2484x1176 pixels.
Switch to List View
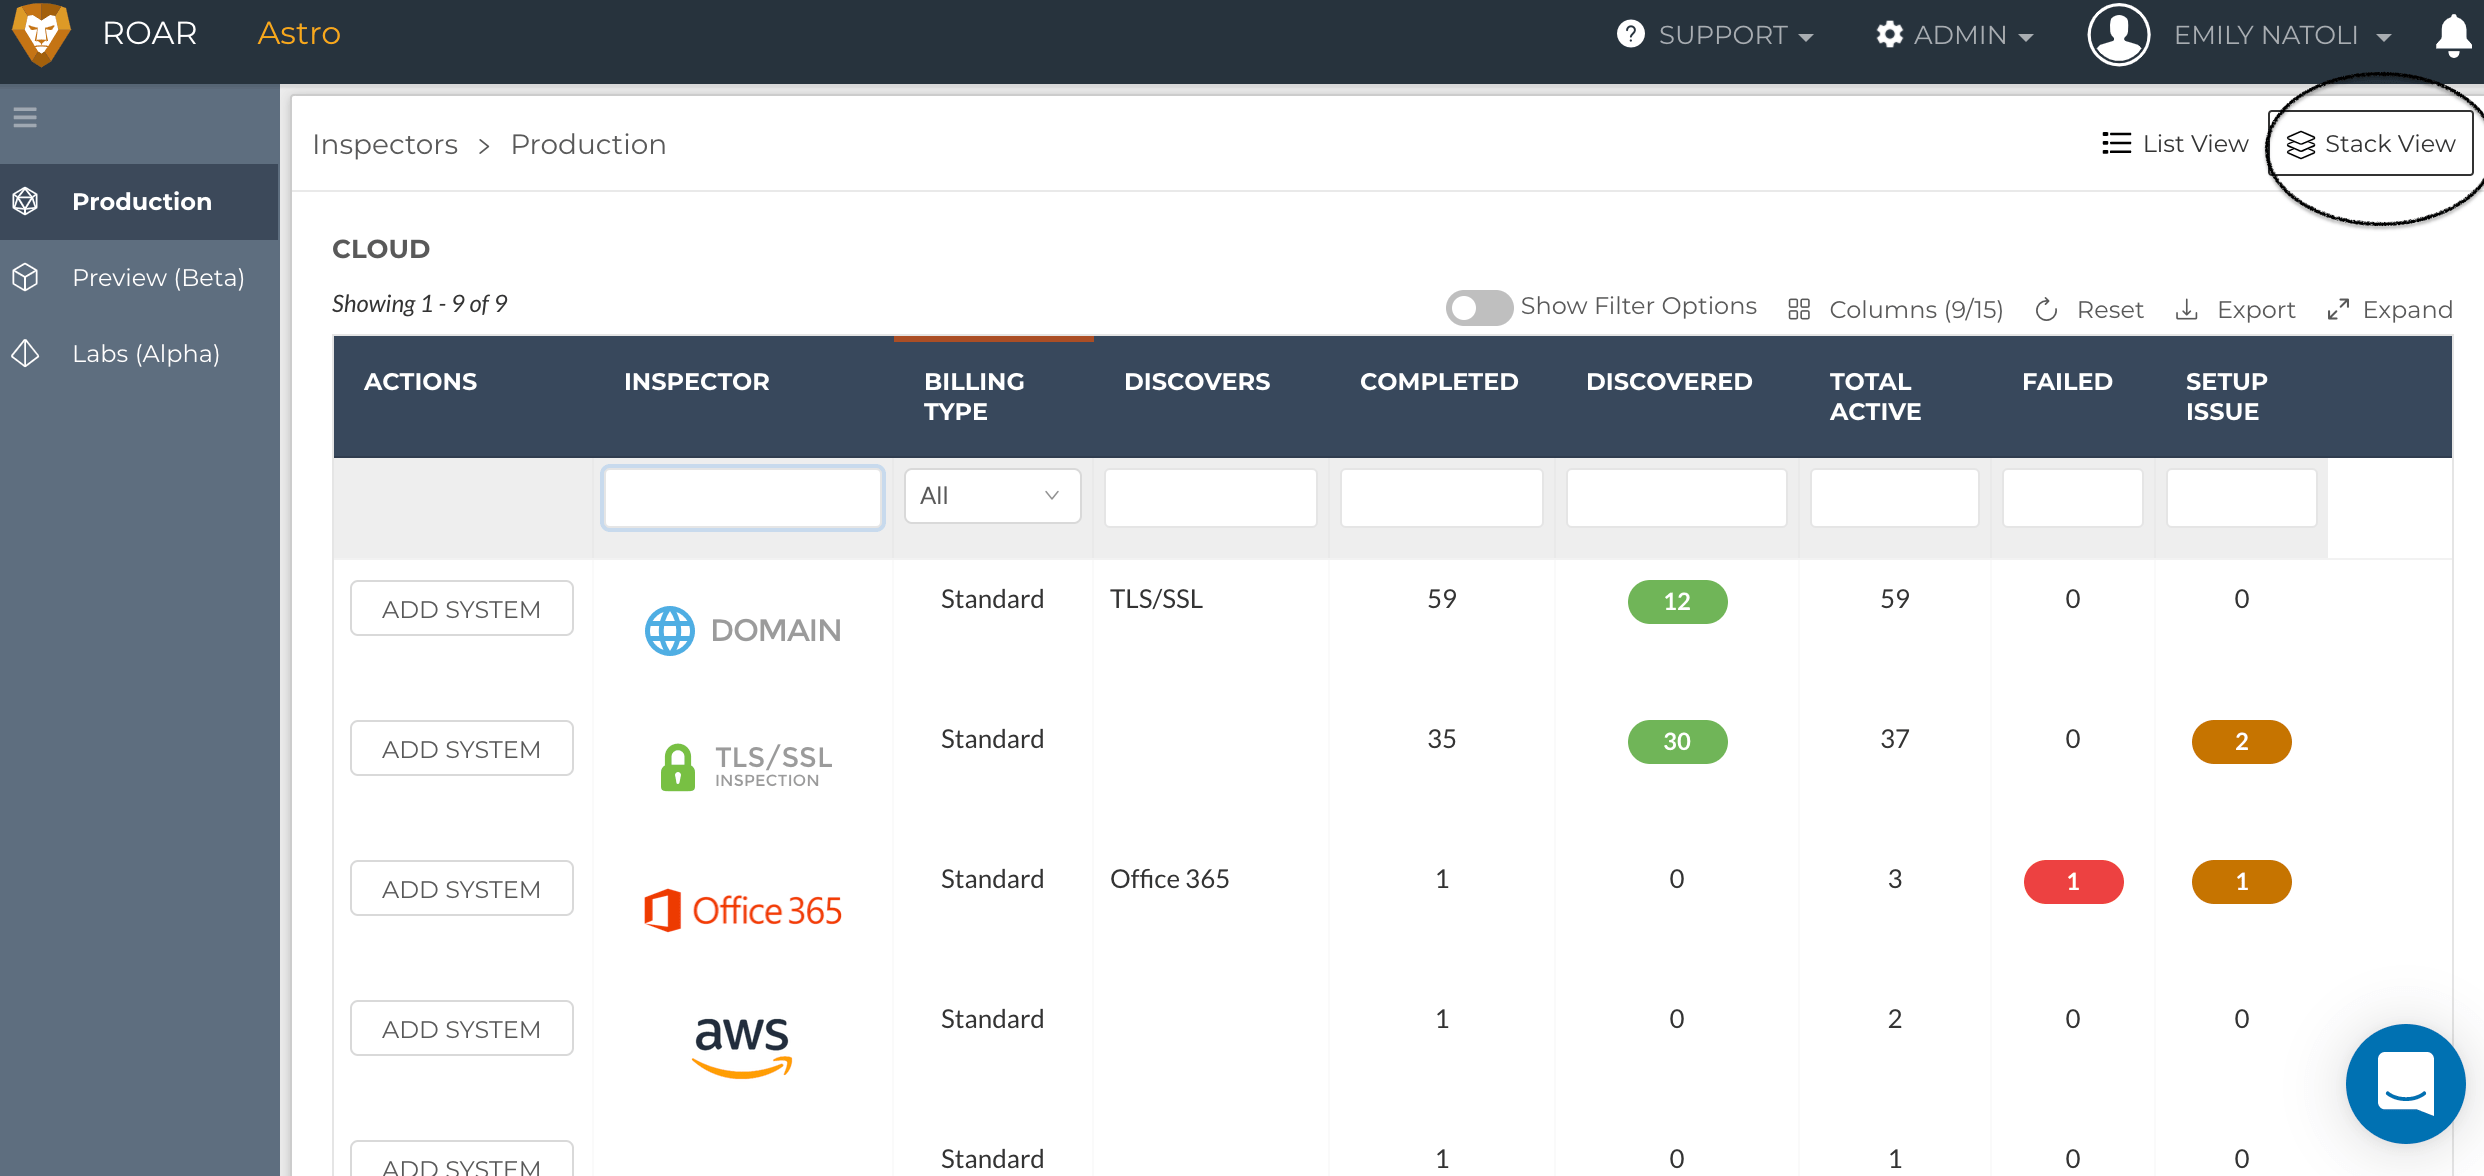(2175, 143)
